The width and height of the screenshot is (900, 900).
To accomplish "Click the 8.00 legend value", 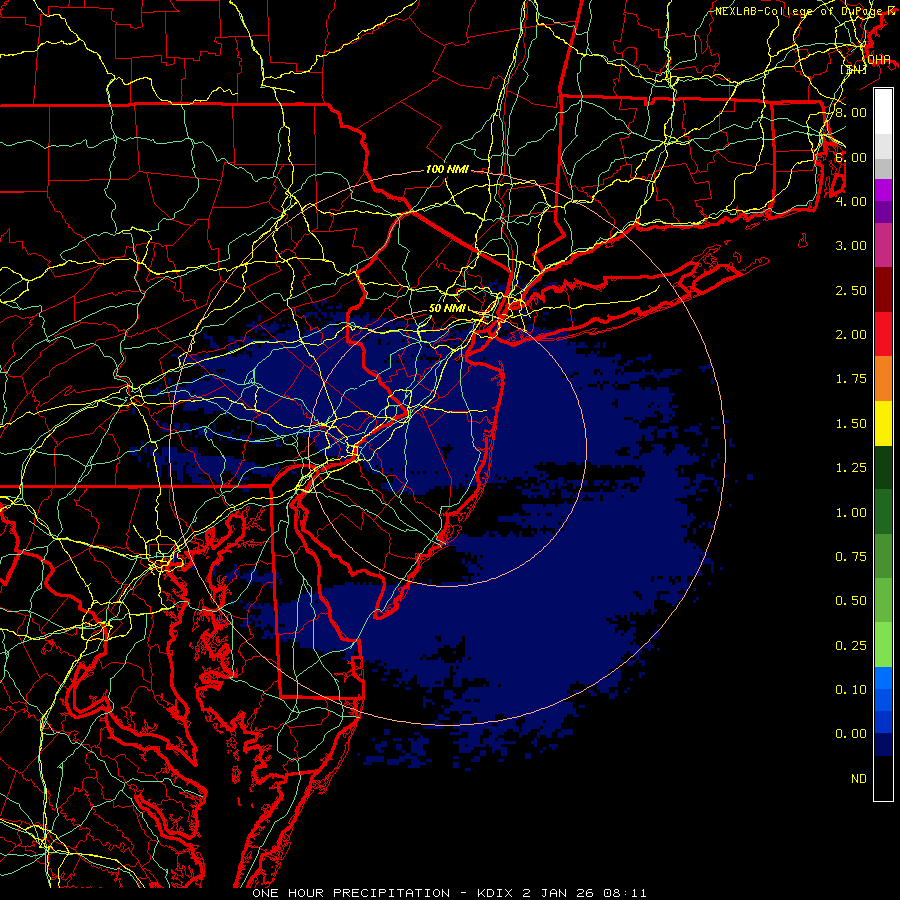I will 851,112.
